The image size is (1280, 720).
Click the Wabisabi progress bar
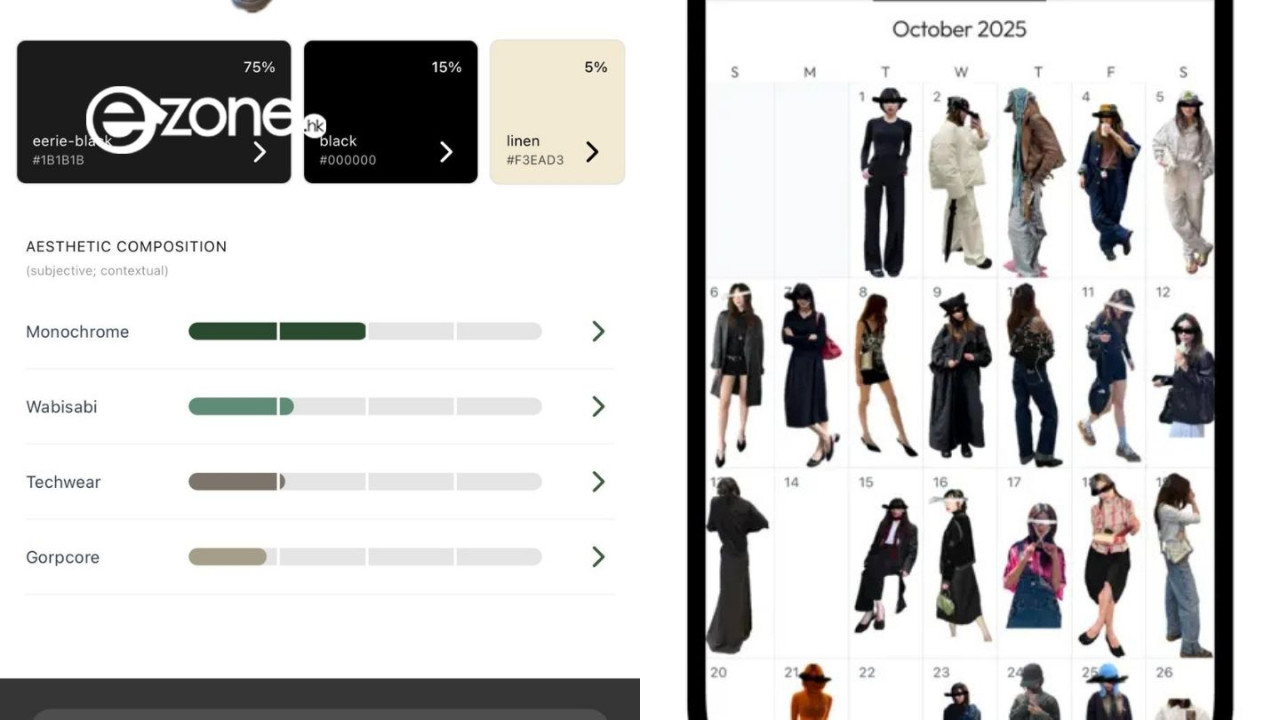tap(365, 406)
